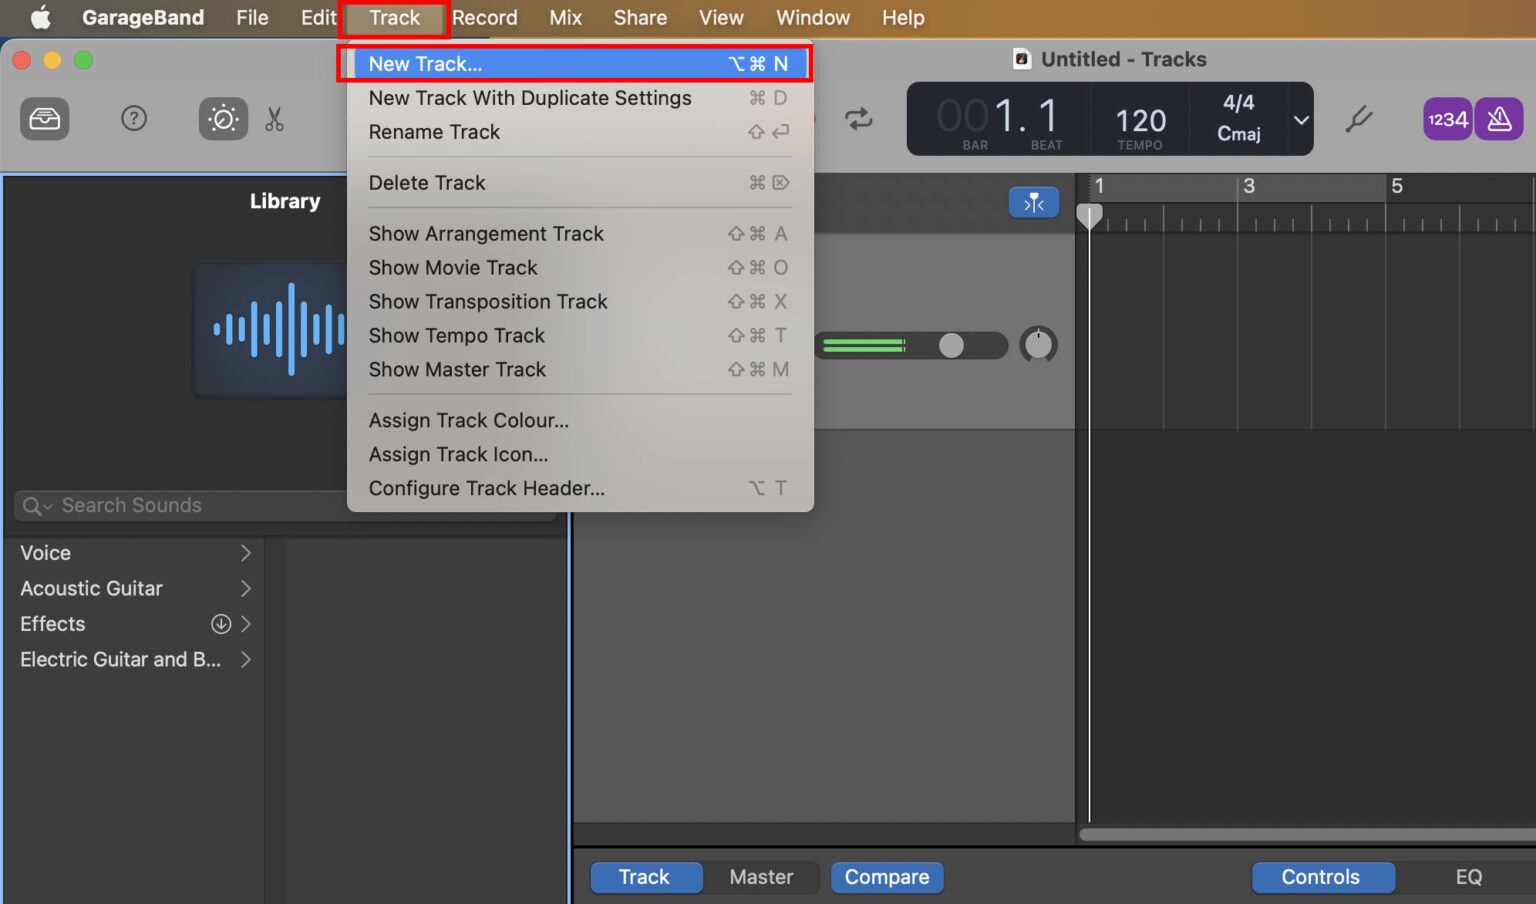Switch to the Track tab
The height and width of the screenshot is (904, 1536).
[x=645, y=877]
